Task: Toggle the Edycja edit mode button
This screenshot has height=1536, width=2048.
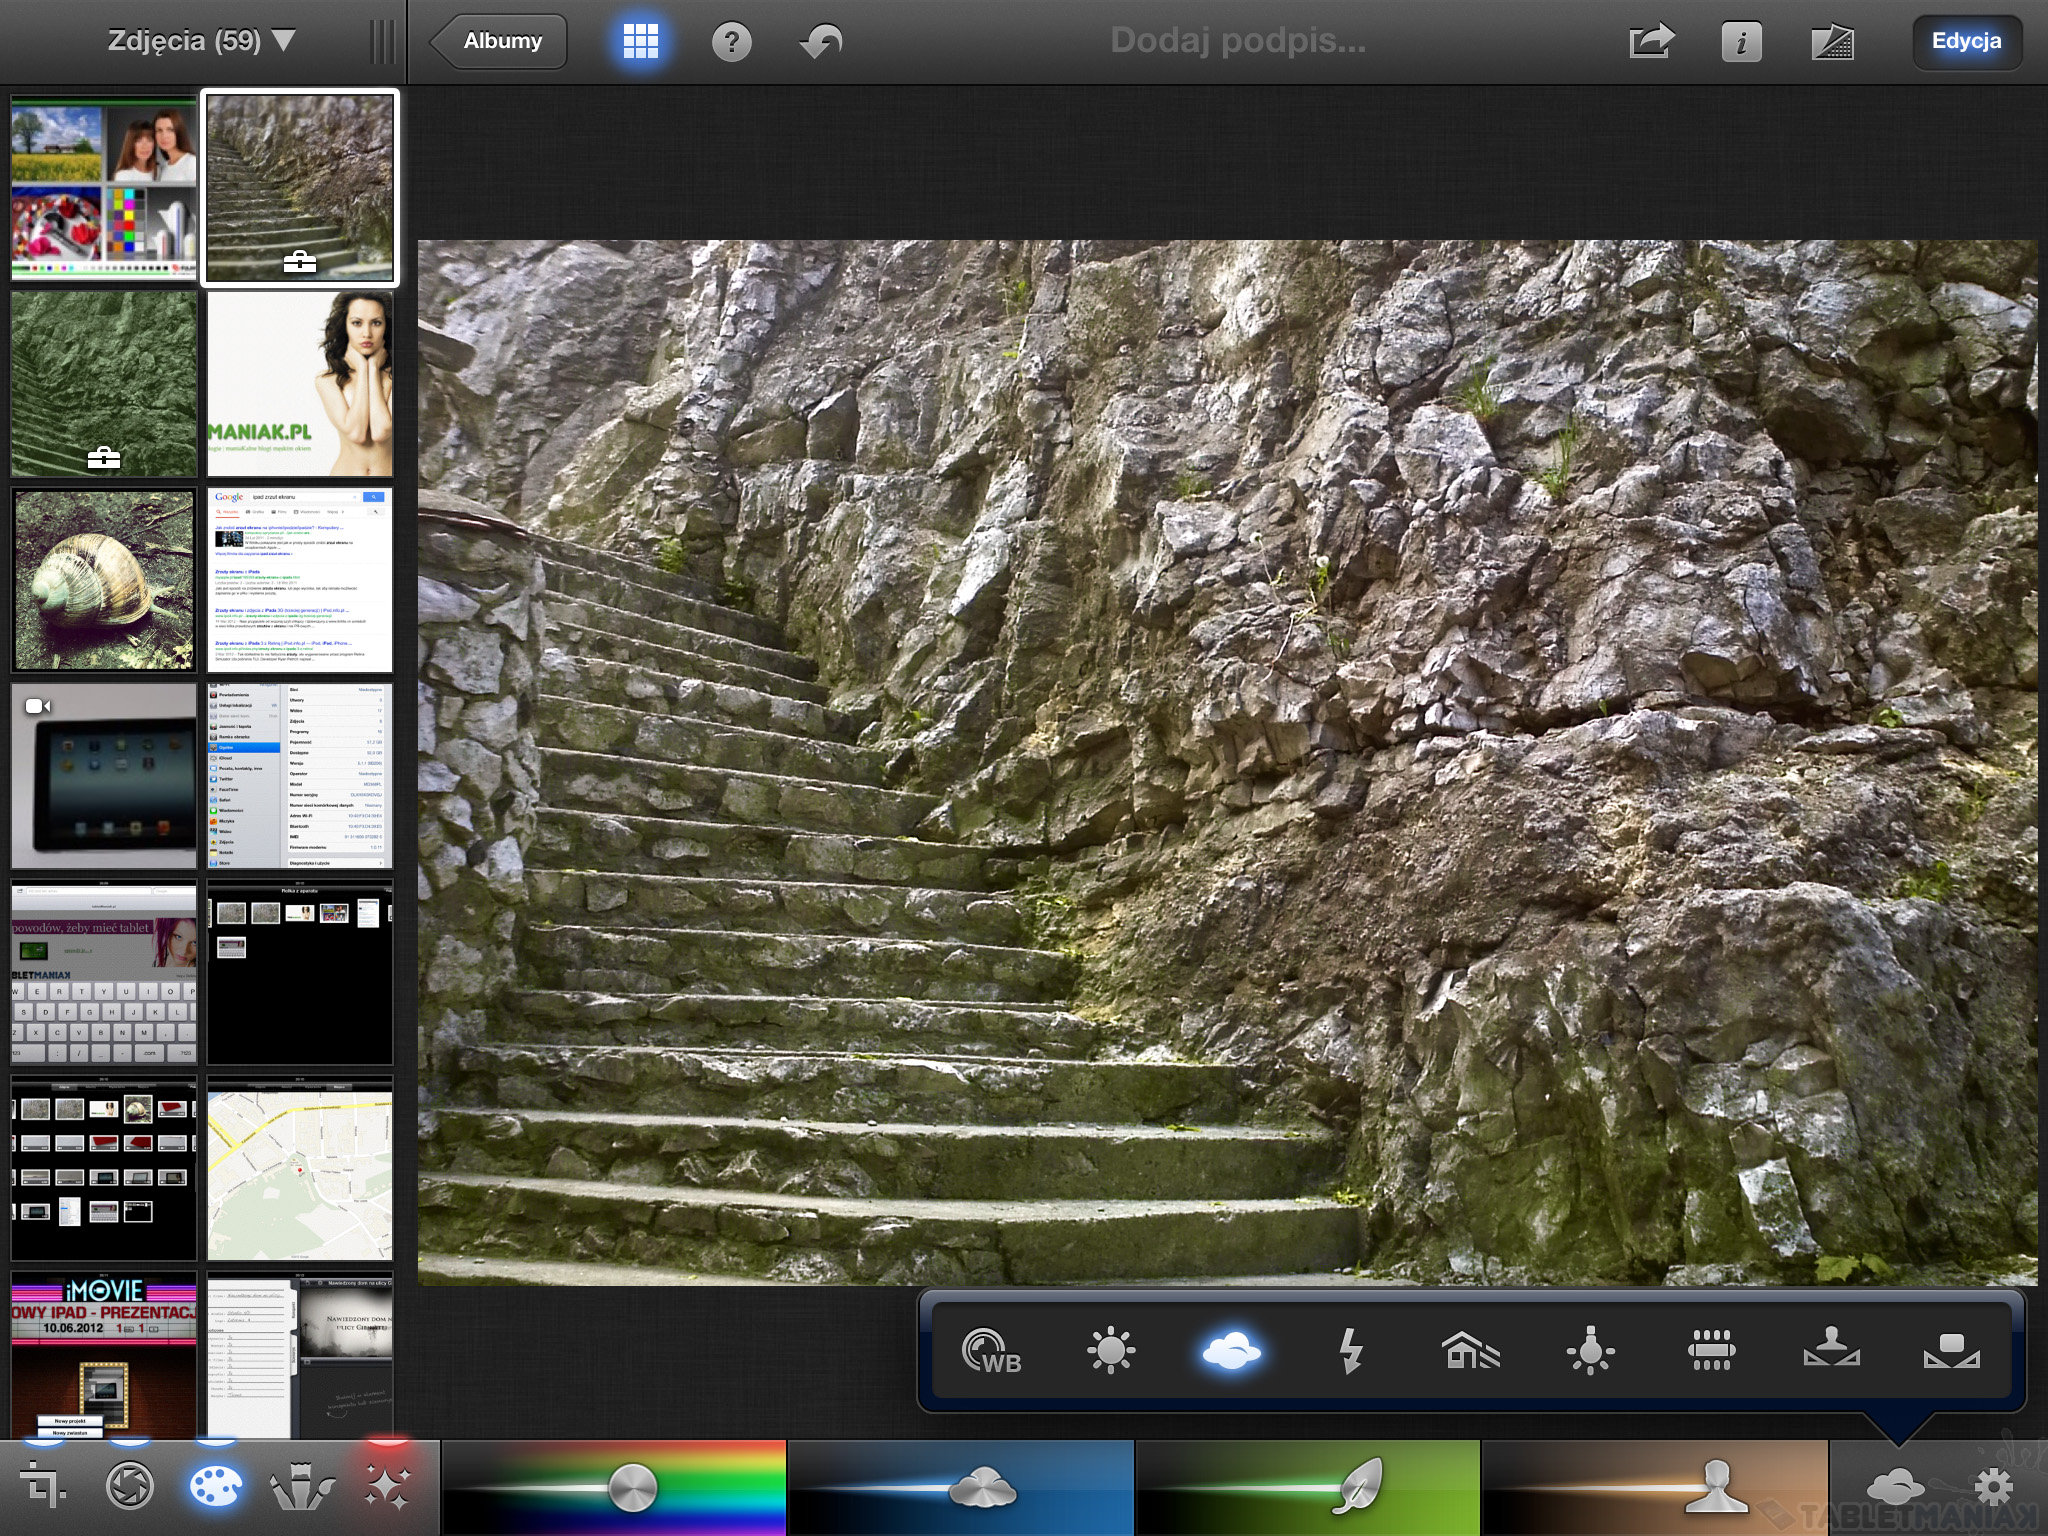Action: [x=1966, y=41]
